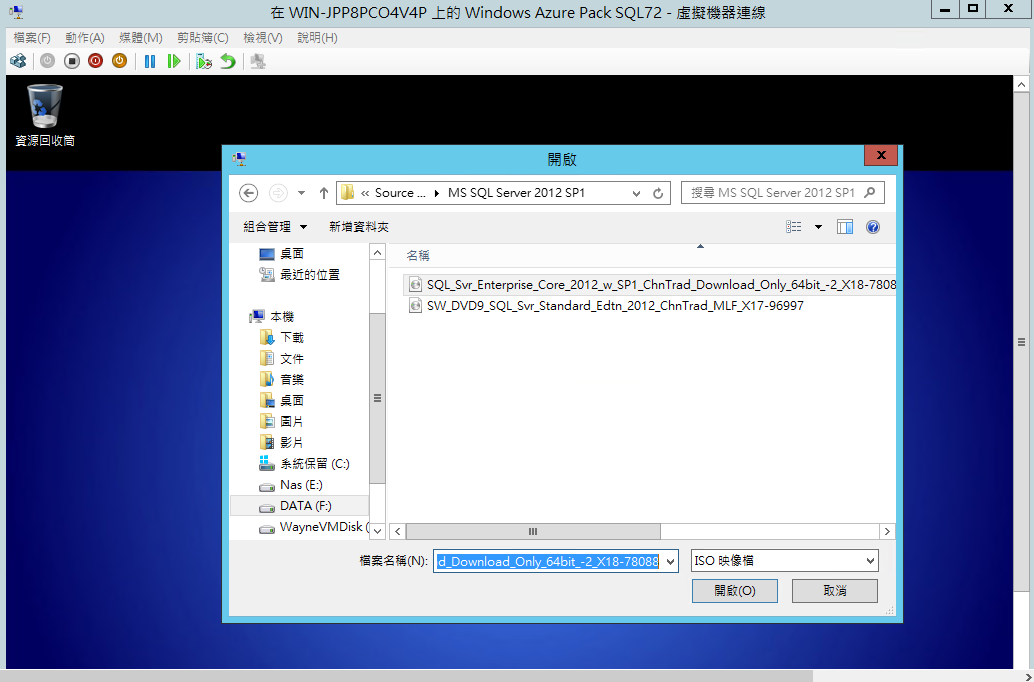Click the Start VM toolbar icon
This screenshot has width=1034, height=682.
click(47, 61)
